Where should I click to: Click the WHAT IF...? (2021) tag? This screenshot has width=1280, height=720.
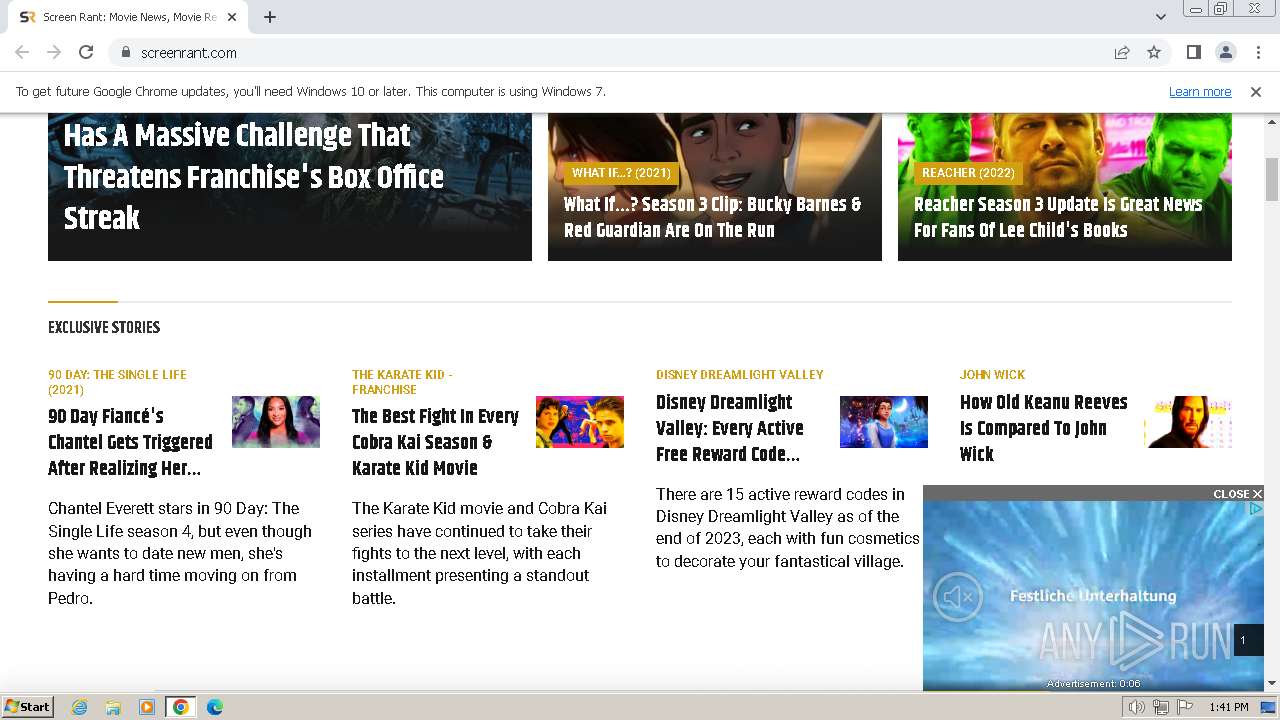pyautogui.click(x=621, y=173)
